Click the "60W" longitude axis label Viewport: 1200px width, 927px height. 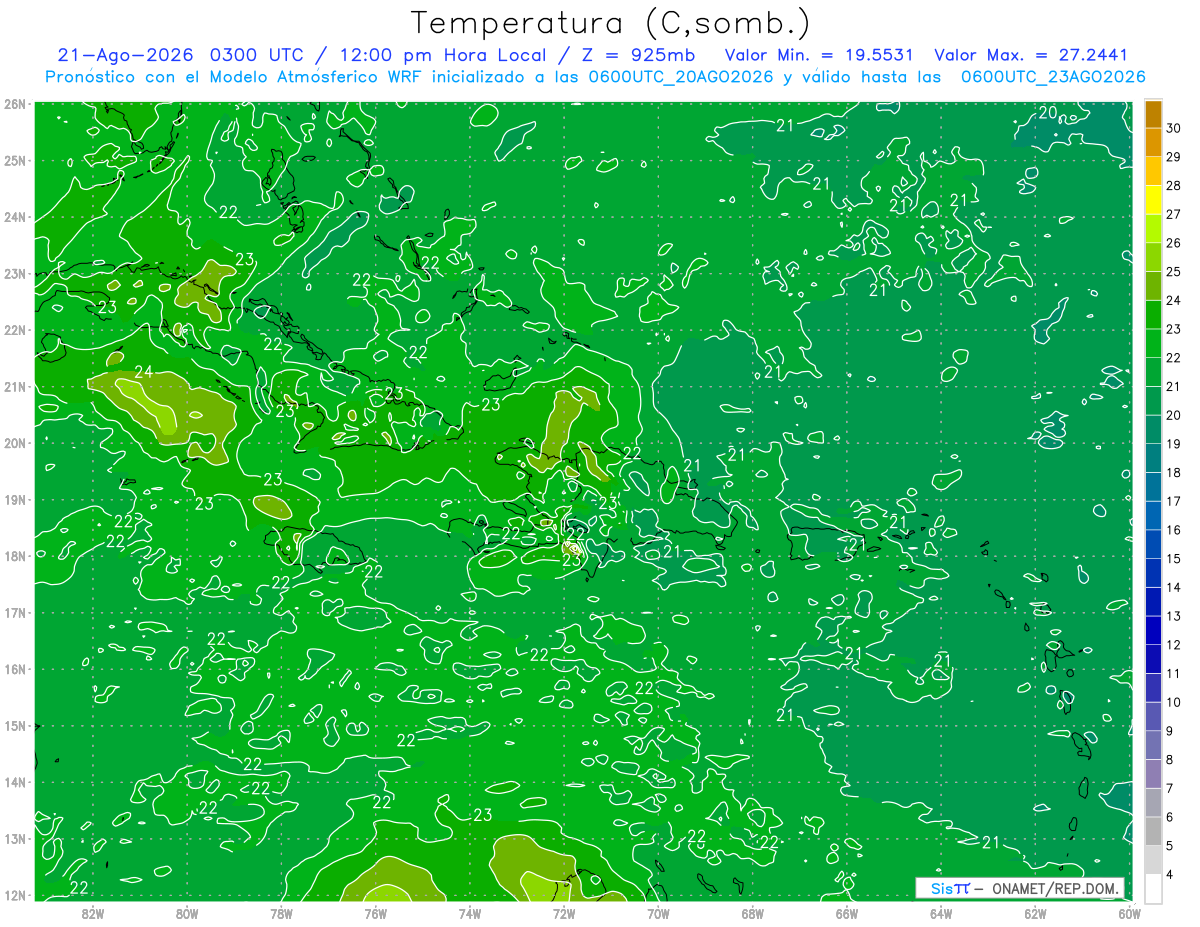1129,913
